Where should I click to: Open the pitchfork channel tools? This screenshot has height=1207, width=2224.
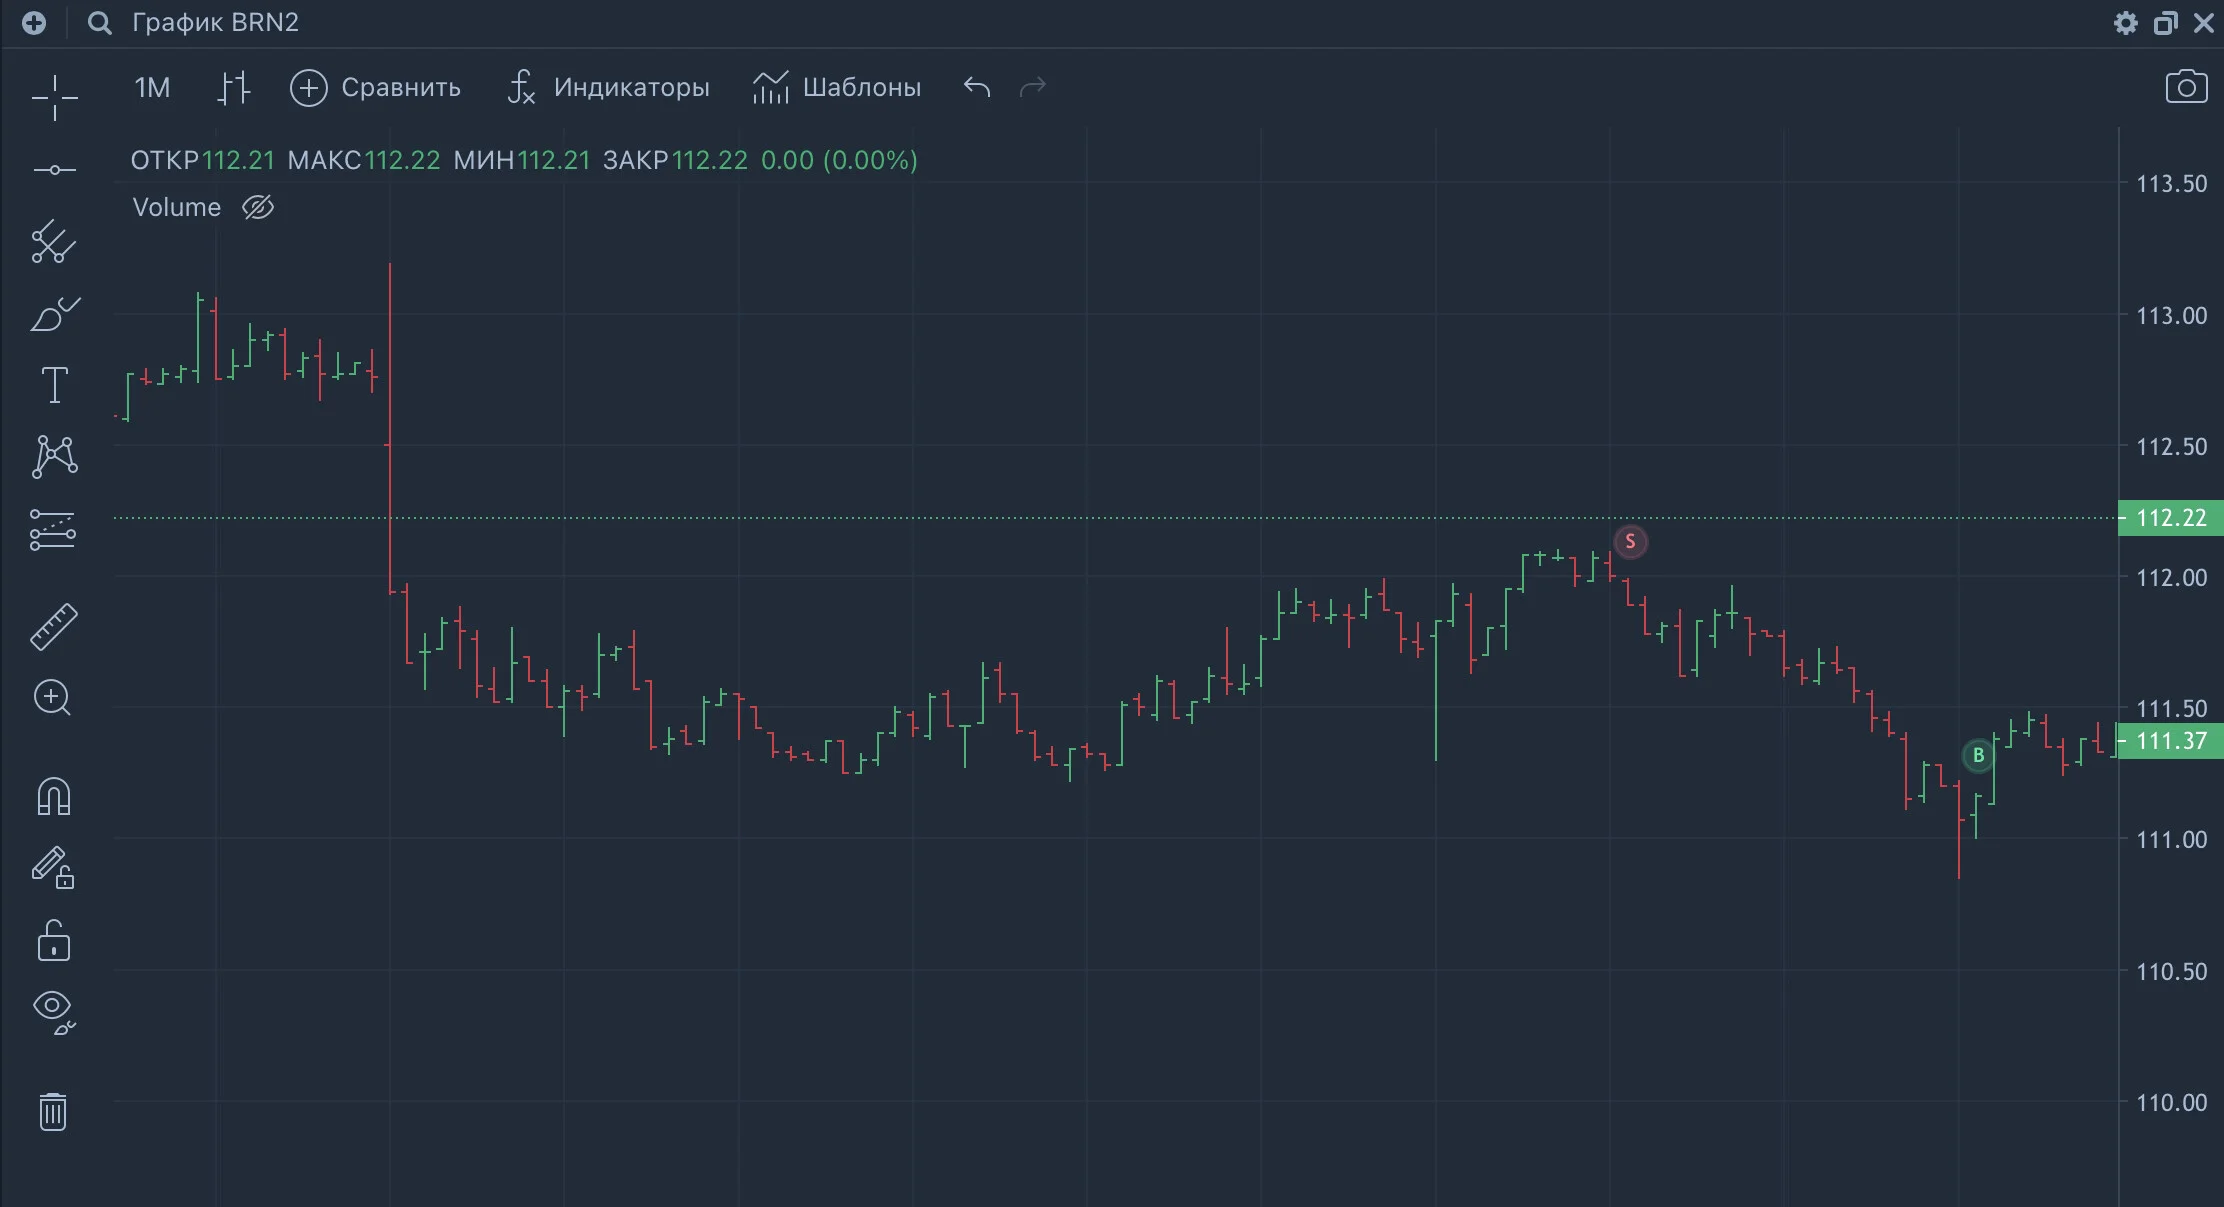point(54,242)
